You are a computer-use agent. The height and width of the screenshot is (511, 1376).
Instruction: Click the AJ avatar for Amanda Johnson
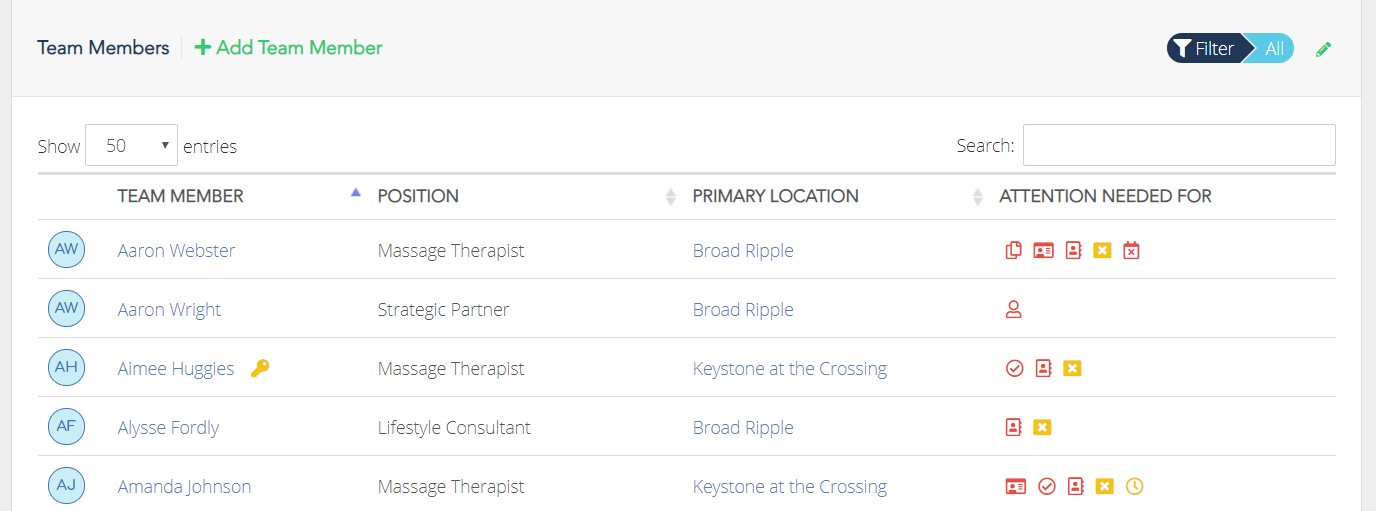tap(66, 486)
